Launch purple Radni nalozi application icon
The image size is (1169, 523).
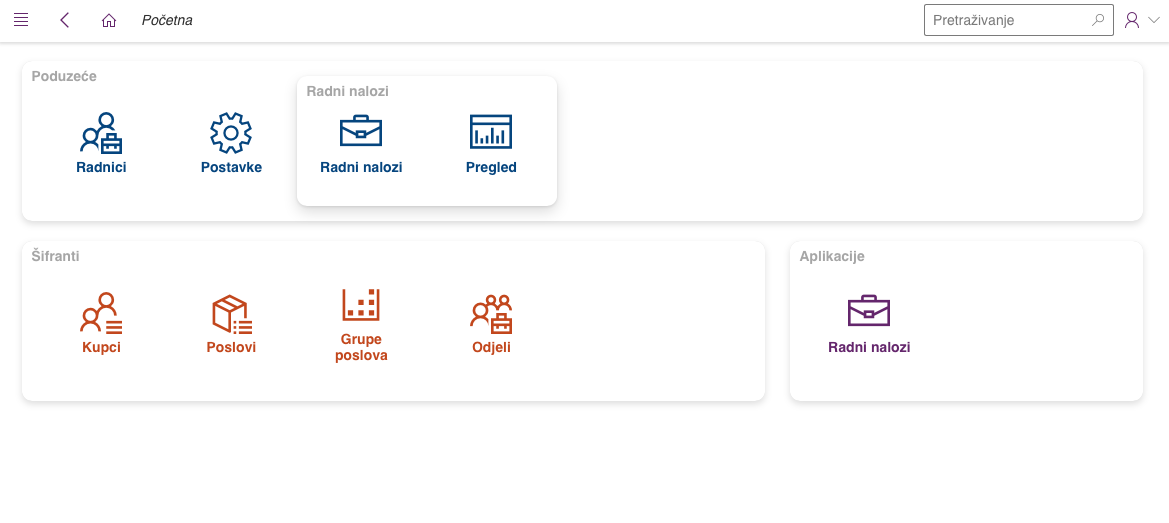click(869, 312)
